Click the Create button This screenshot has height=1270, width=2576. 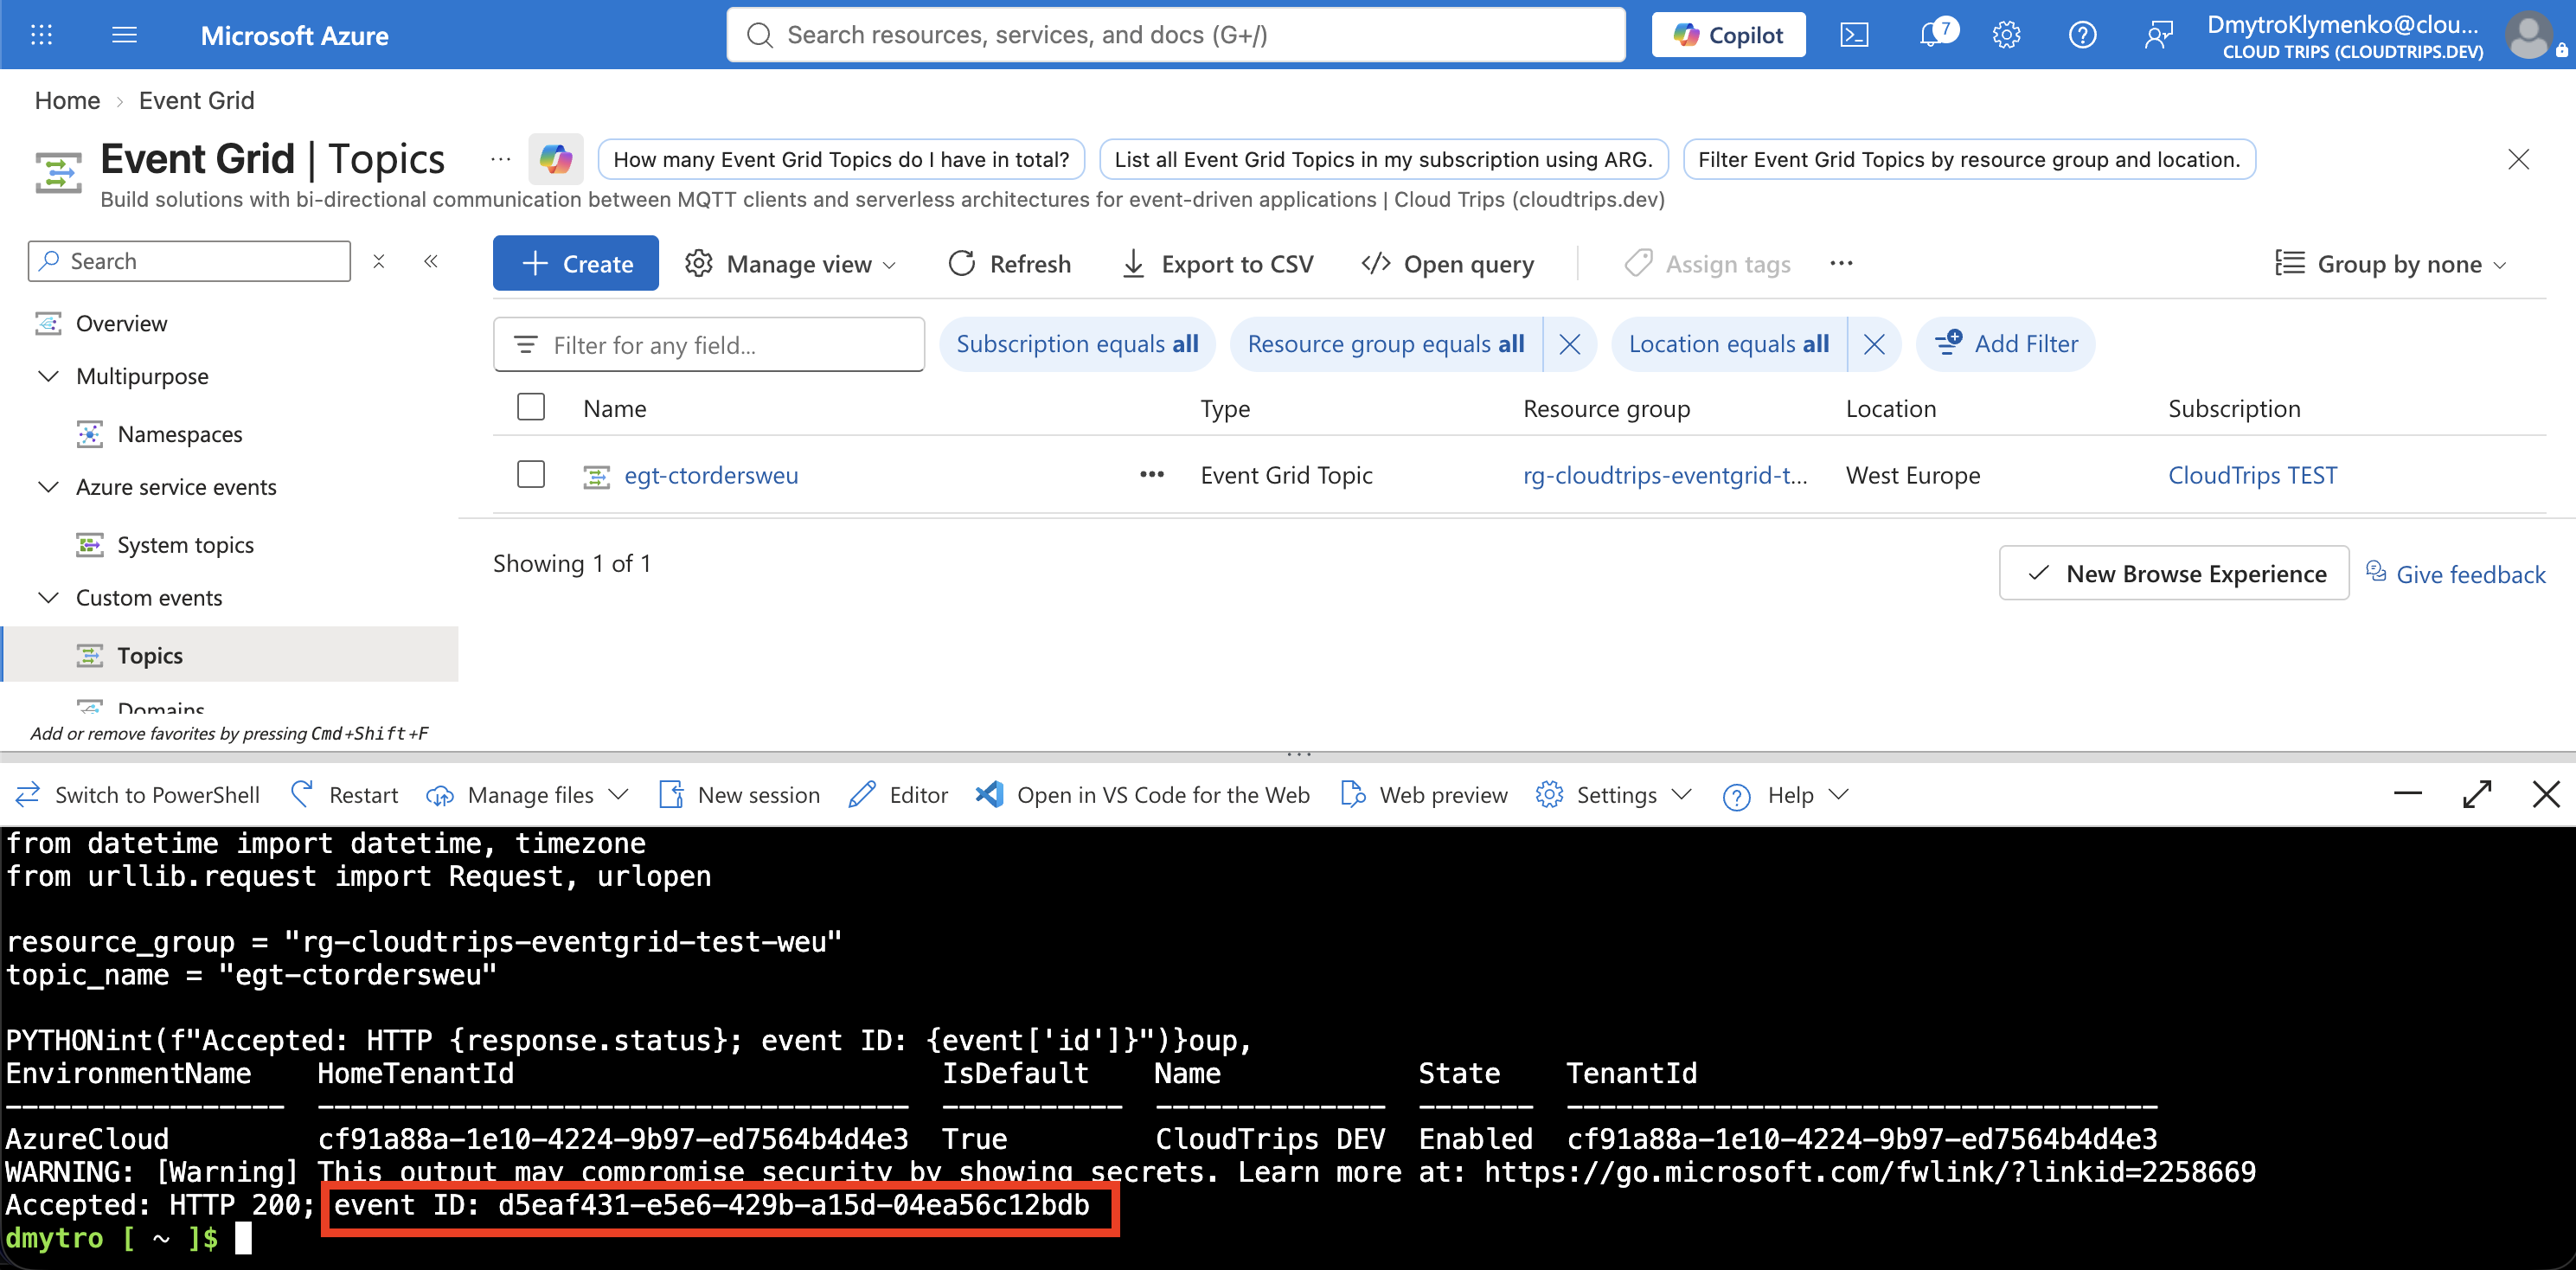(576, 264)
